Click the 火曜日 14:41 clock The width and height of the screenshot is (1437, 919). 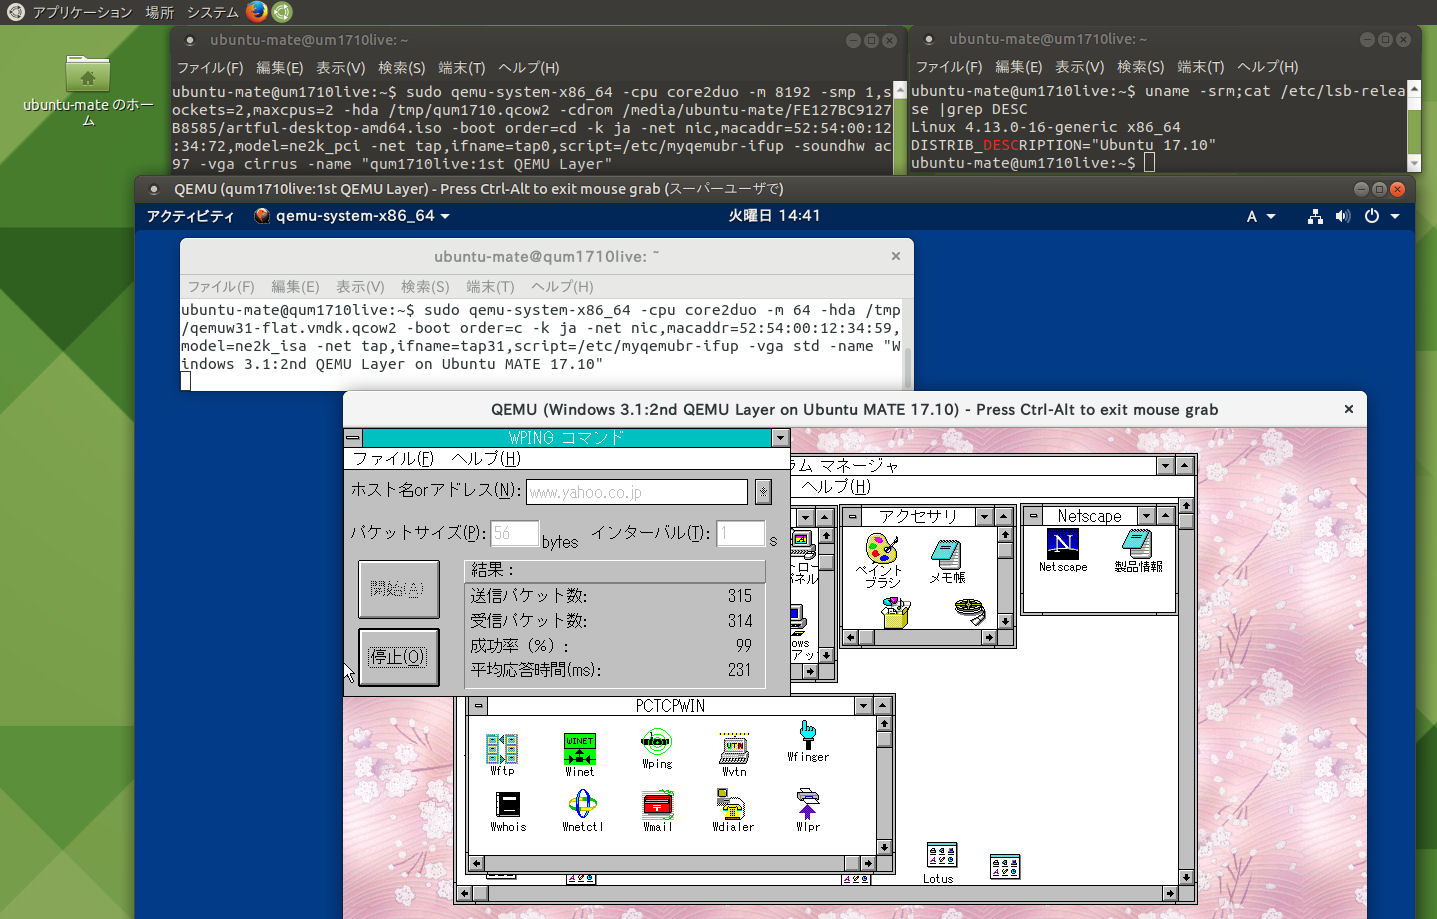click(774, 216)
